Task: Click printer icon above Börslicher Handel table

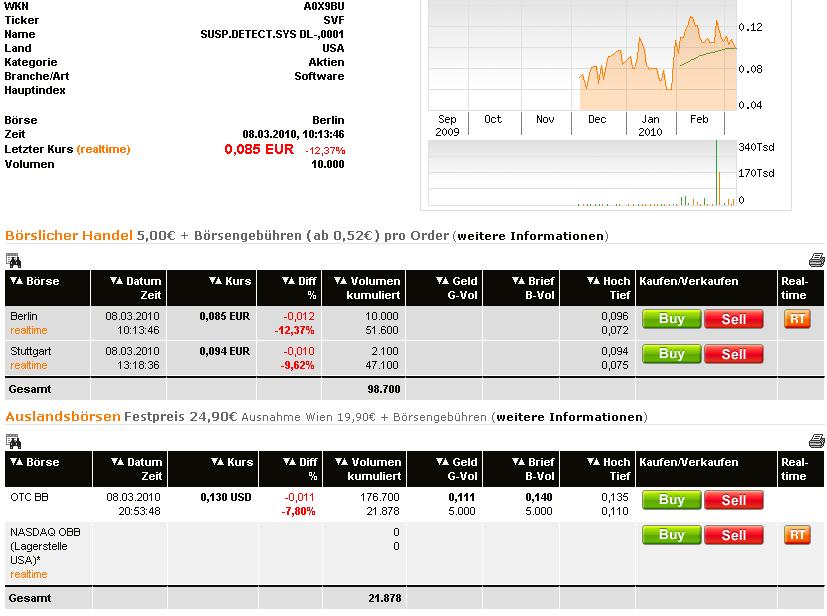Action: click(816, 260)
